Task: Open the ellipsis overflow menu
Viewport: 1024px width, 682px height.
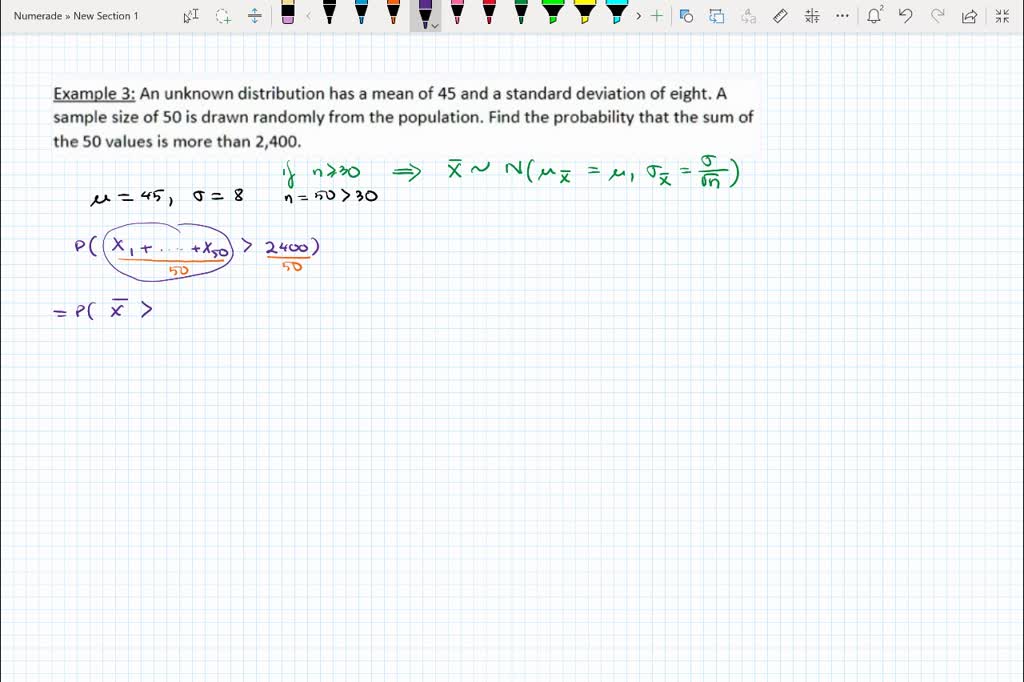Action: tap(842, 16)
